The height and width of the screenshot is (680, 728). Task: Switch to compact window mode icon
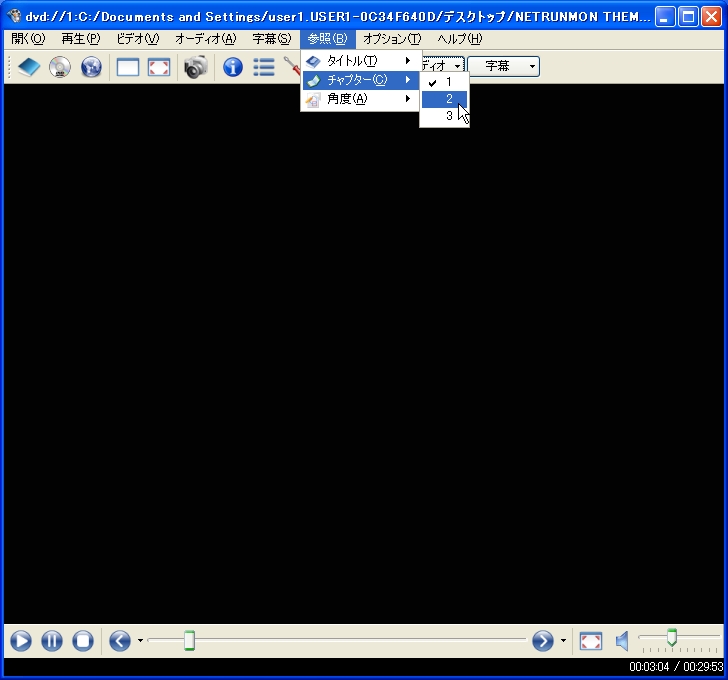click(128, 67)
